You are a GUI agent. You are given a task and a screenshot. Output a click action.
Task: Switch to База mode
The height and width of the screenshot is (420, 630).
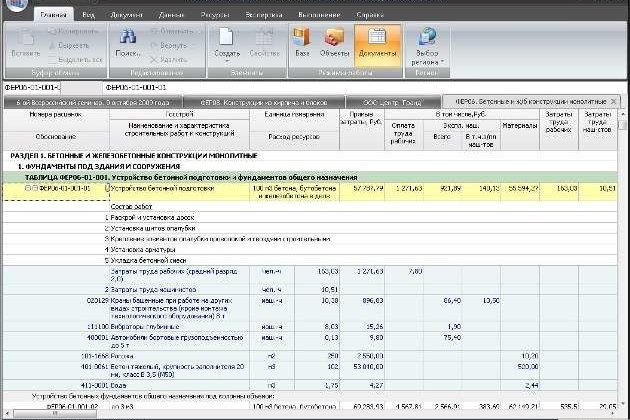click(x=302, y=42)
